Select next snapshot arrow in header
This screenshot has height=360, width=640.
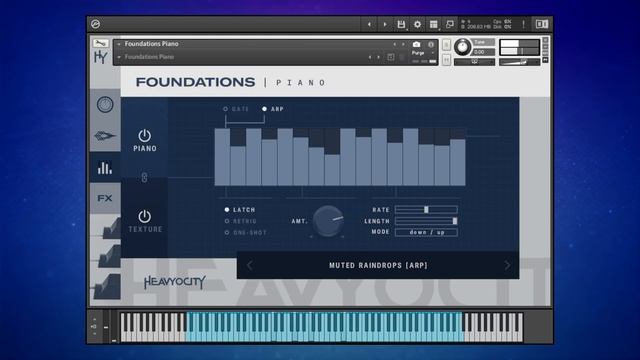pos(378,57)
